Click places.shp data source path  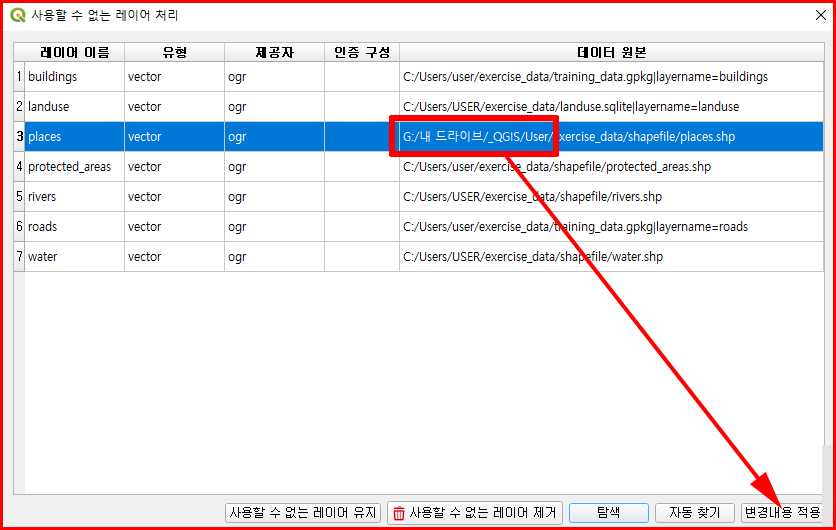tap(612, 136)
